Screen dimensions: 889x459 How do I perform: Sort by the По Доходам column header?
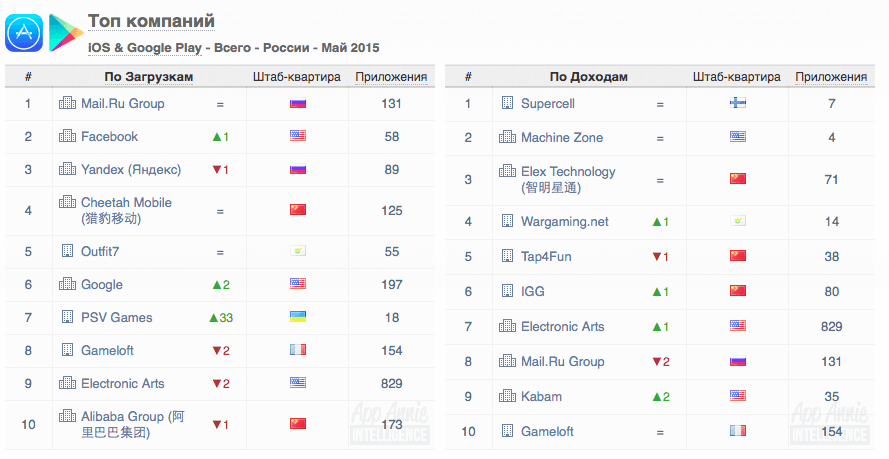(588, 77)
